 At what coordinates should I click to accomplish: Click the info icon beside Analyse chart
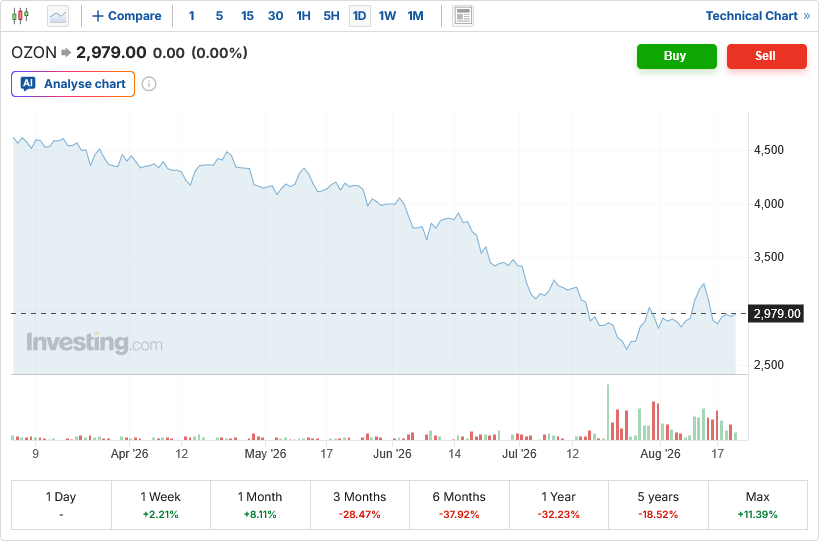[x=149, y=84]
